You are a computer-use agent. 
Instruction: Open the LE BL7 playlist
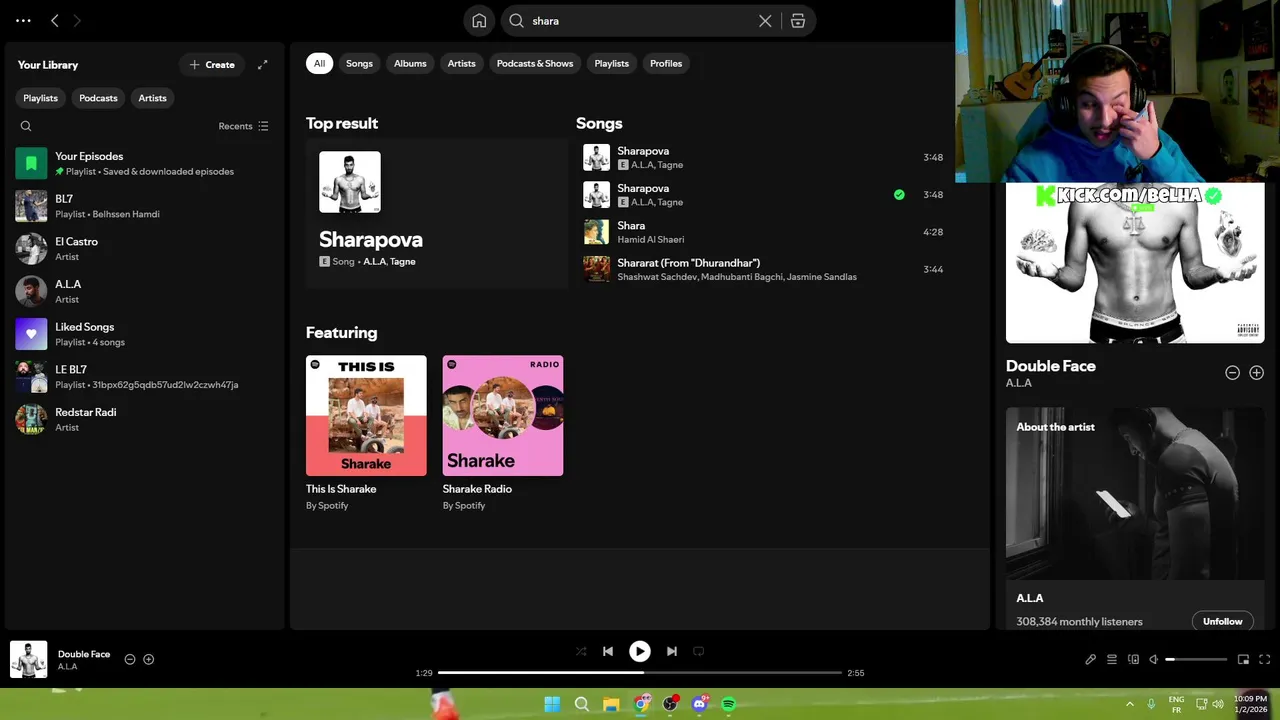point(144,376)
